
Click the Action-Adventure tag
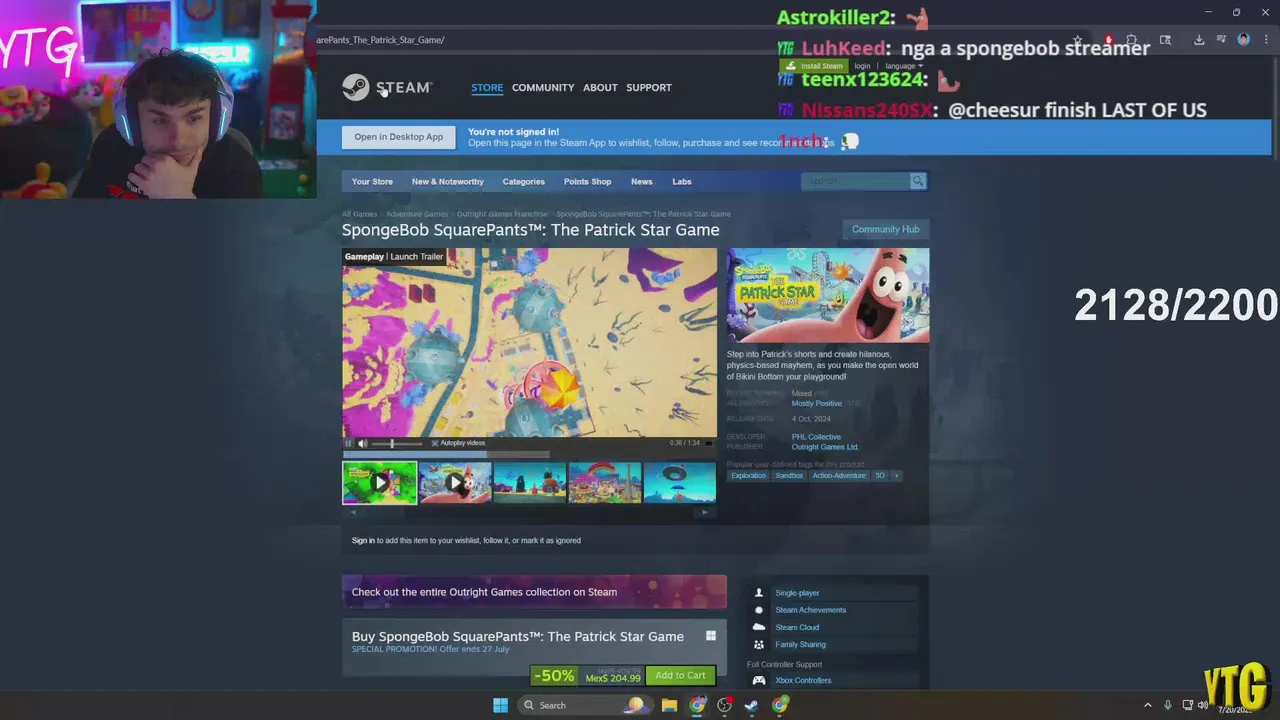click(x=839, y=476)
